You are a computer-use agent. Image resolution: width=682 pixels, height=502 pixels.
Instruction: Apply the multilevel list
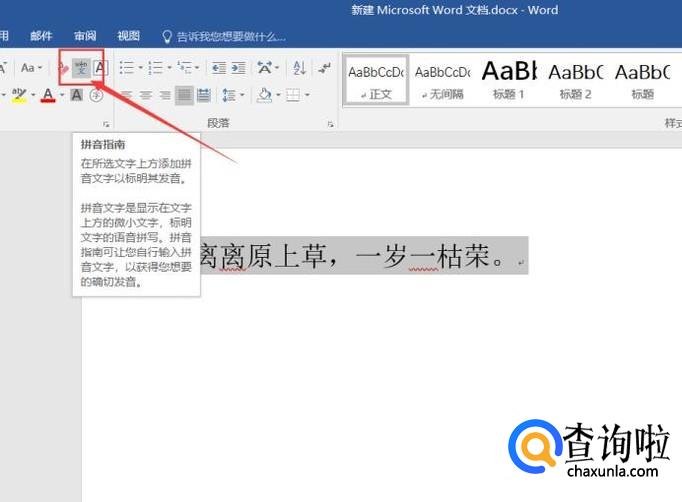[184, 68]
